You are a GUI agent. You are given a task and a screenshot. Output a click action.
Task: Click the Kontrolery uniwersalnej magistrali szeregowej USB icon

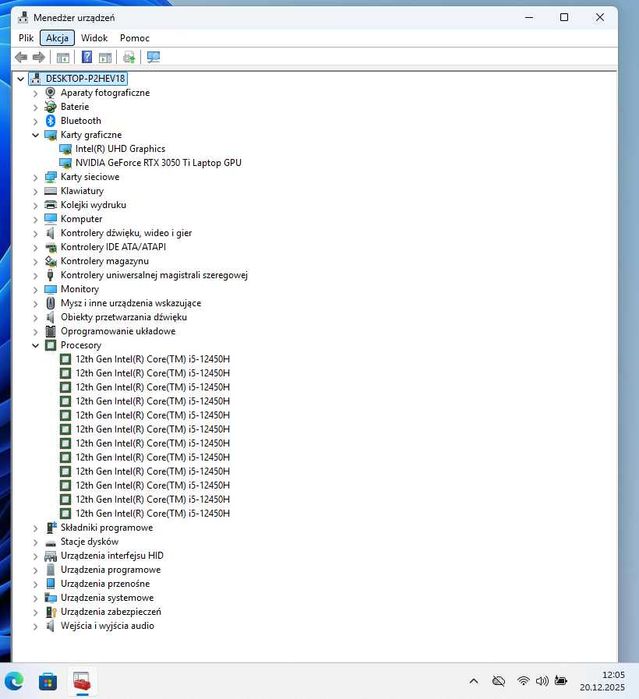(x=50, y=275)
